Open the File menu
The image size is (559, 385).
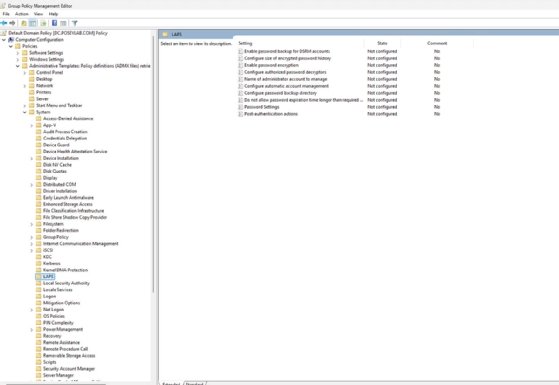pos(6,14)
